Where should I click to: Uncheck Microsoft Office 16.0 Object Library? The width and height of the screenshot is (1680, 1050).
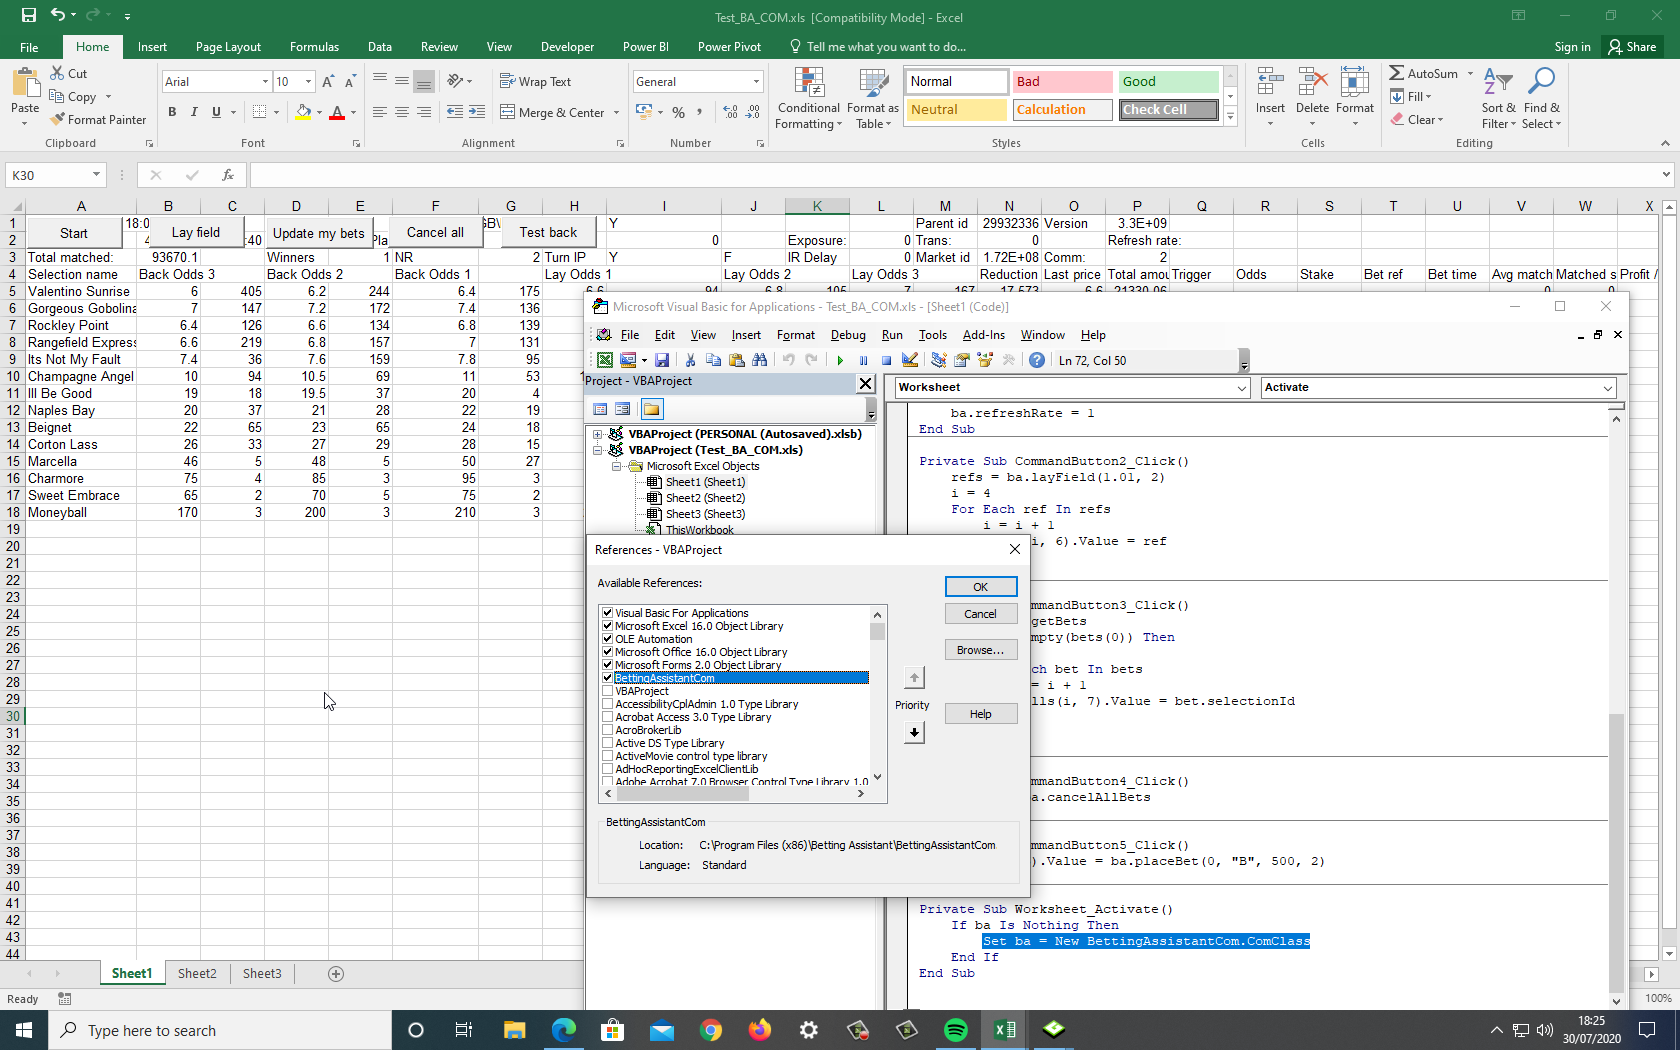(607, 652)
